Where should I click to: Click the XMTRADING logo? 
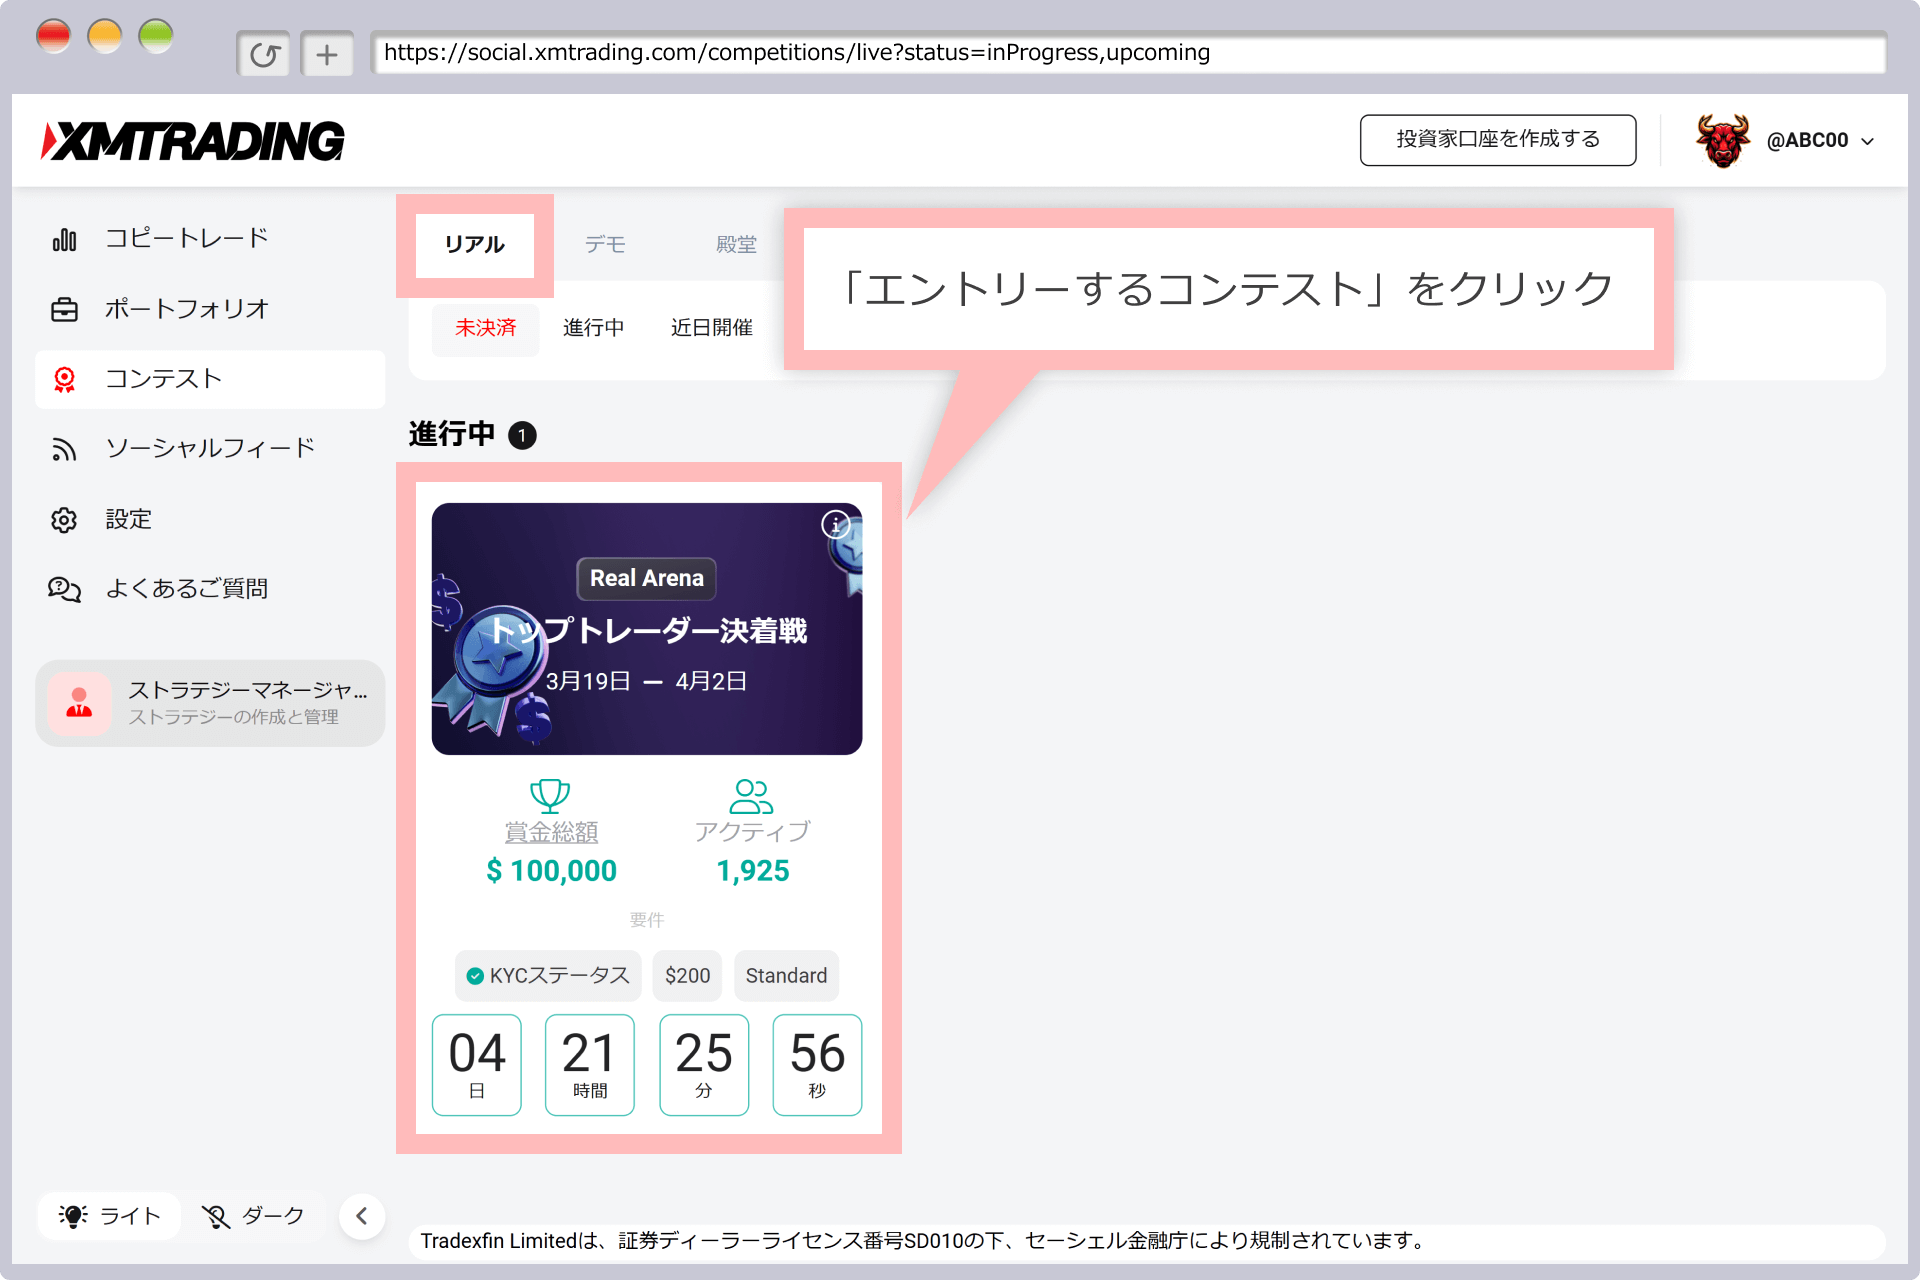[193, 140]
